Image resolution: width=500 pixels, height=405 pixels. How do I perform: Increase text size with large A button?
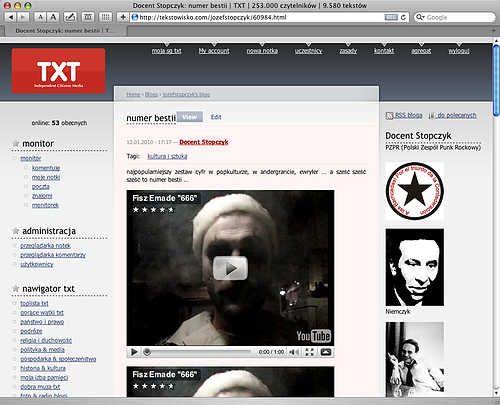[53, 17]
